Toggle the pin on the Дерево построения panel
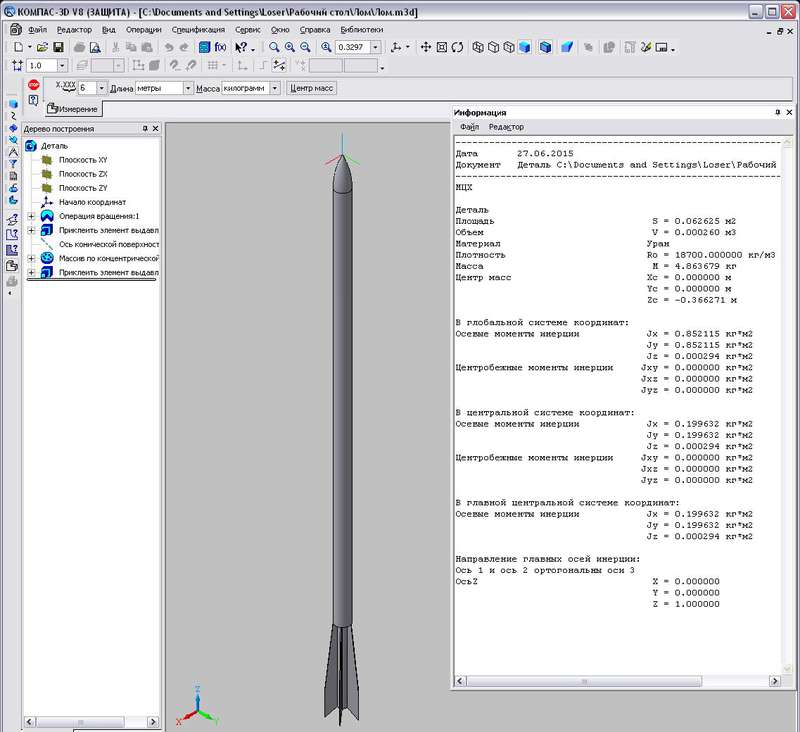 [x=145, y=129]
